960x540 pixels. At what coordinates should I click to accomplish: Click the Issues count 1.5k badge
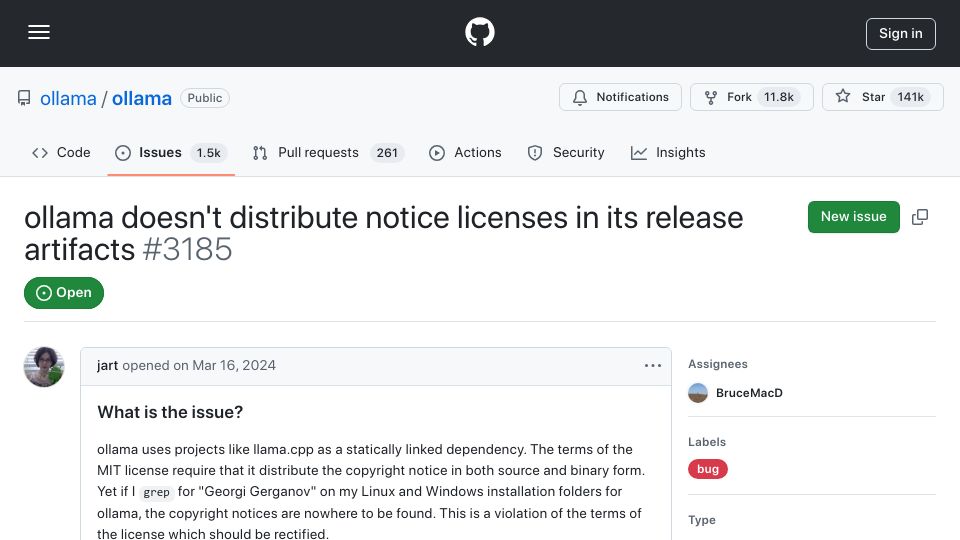(x=208, y=152)
